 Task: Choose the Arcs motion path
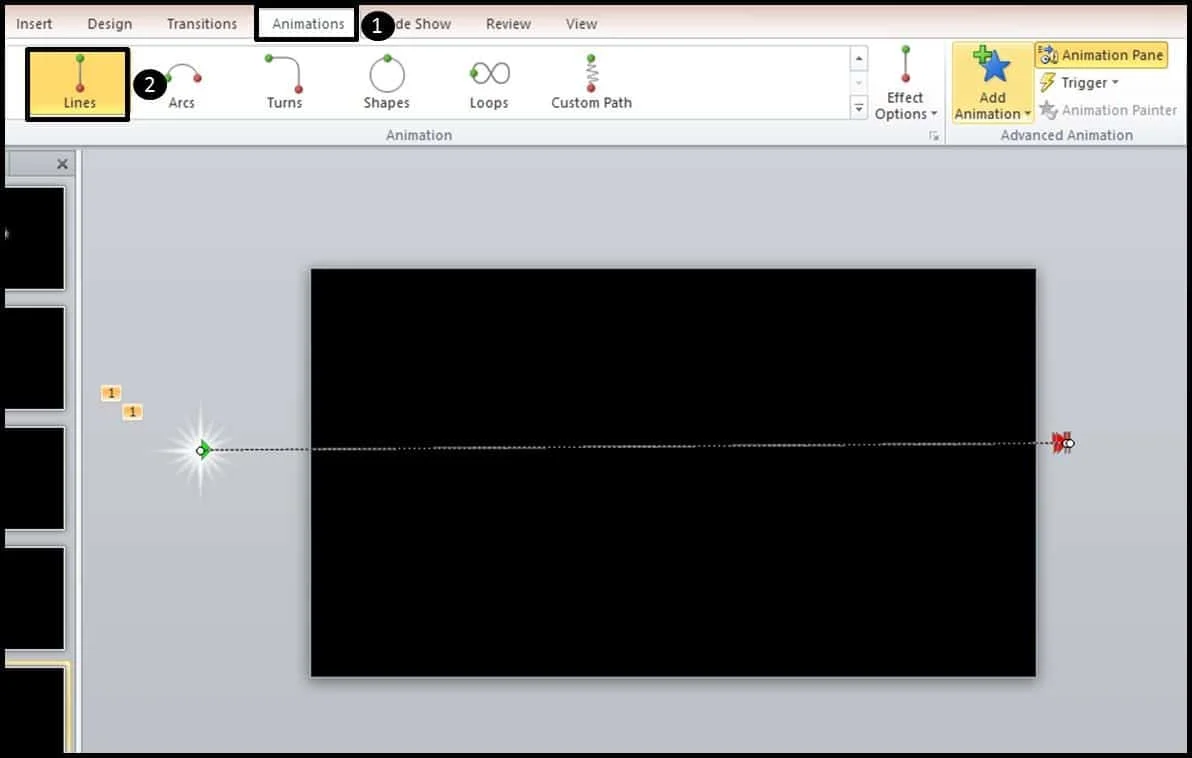(182, 84)
